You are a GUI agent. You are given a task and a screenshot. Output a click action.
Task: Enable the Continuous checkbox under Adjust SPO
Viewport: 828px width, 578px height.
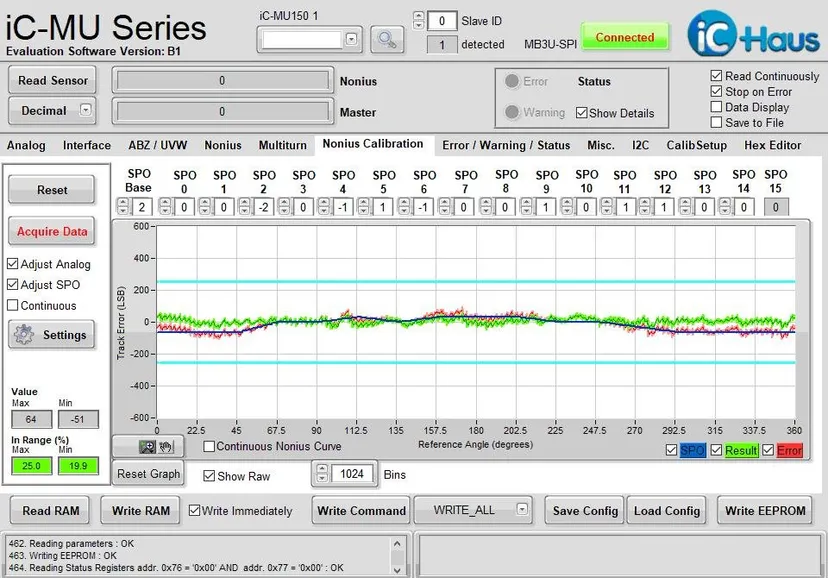[x=13, y=305]
